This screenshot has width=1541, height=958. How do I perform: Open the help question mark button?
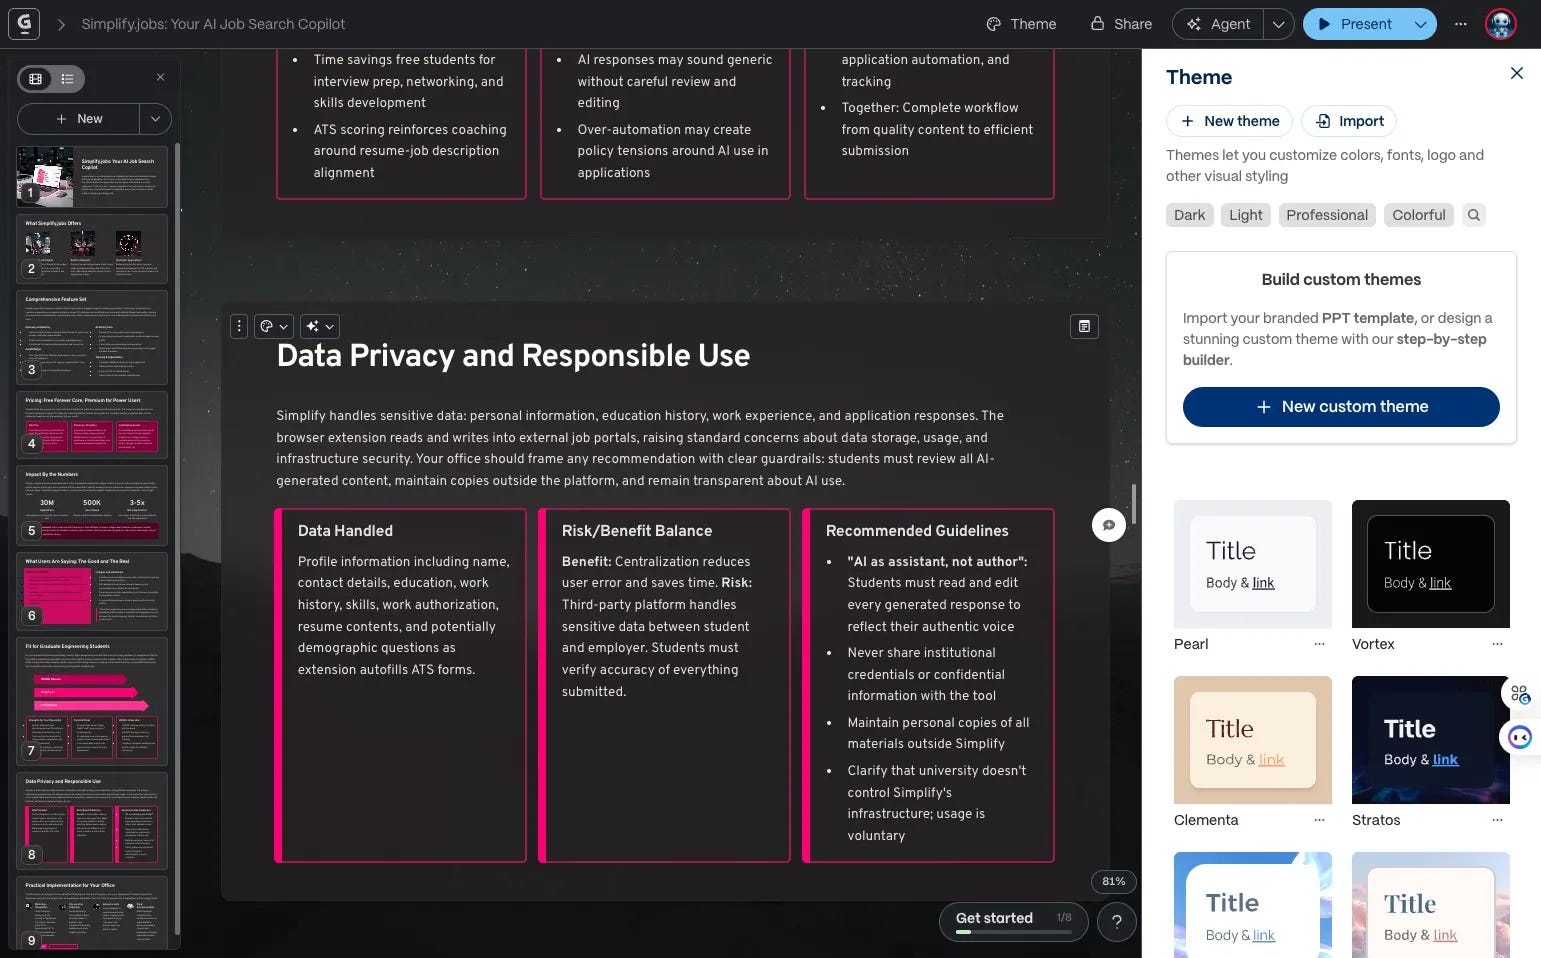tap(1117, 922)
